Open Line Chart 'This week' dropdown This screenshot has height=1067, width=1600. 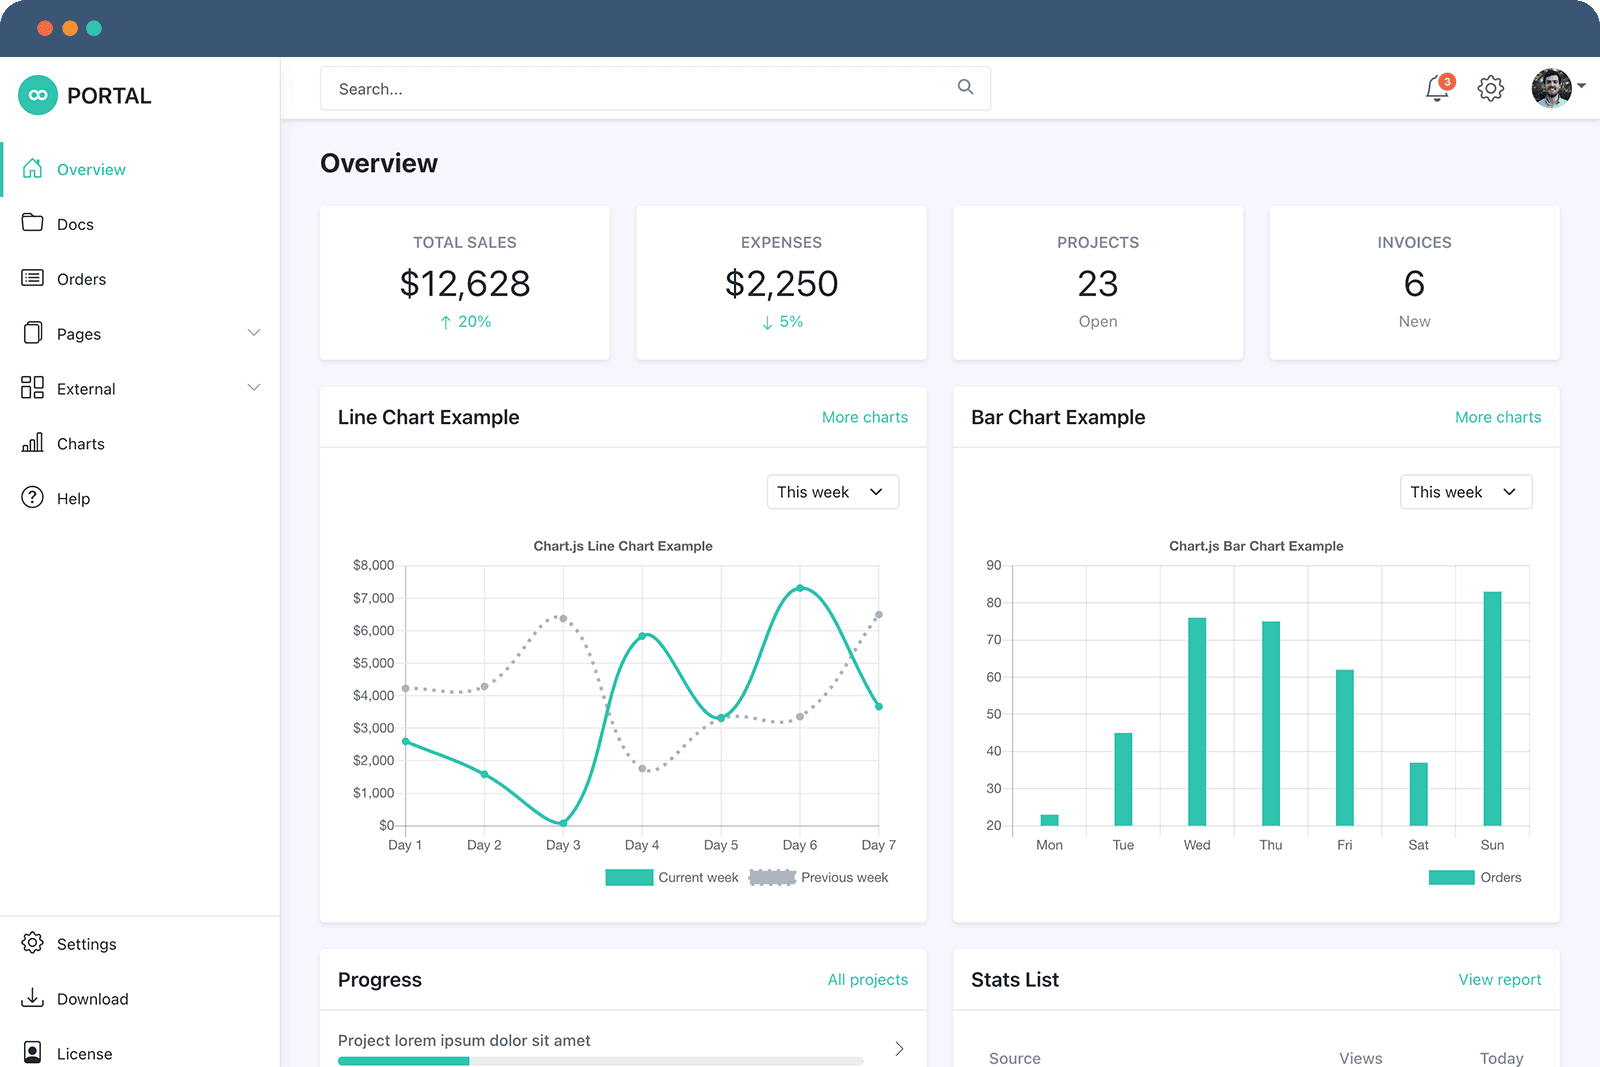coord(833,492)
